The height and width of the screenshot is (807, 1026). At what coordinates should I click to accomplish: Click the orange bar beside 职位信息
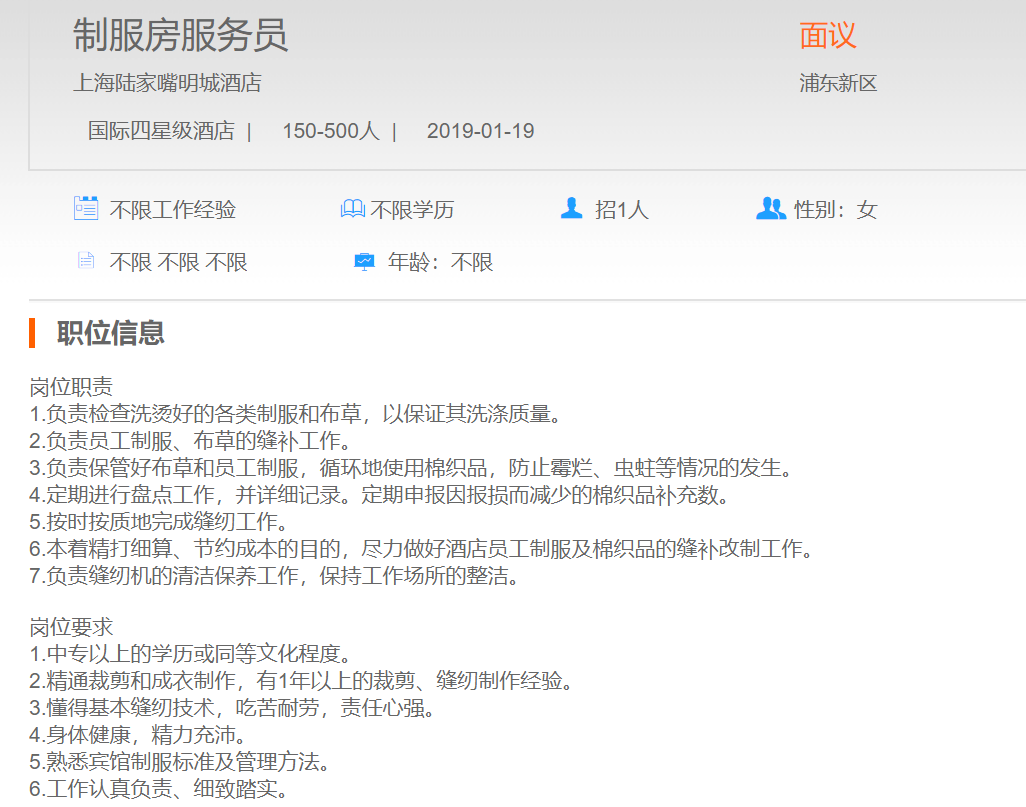pos(33,333)
